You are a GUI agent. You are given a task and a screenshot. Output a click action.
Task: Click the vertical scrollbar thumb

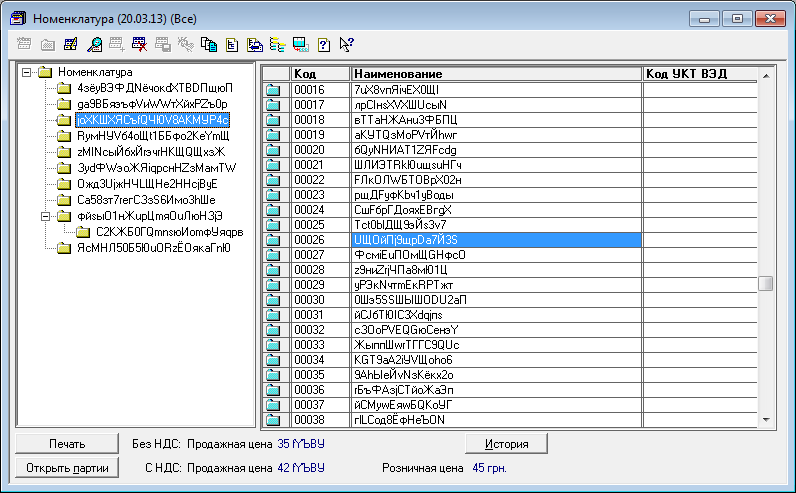(x=766, y=283)
